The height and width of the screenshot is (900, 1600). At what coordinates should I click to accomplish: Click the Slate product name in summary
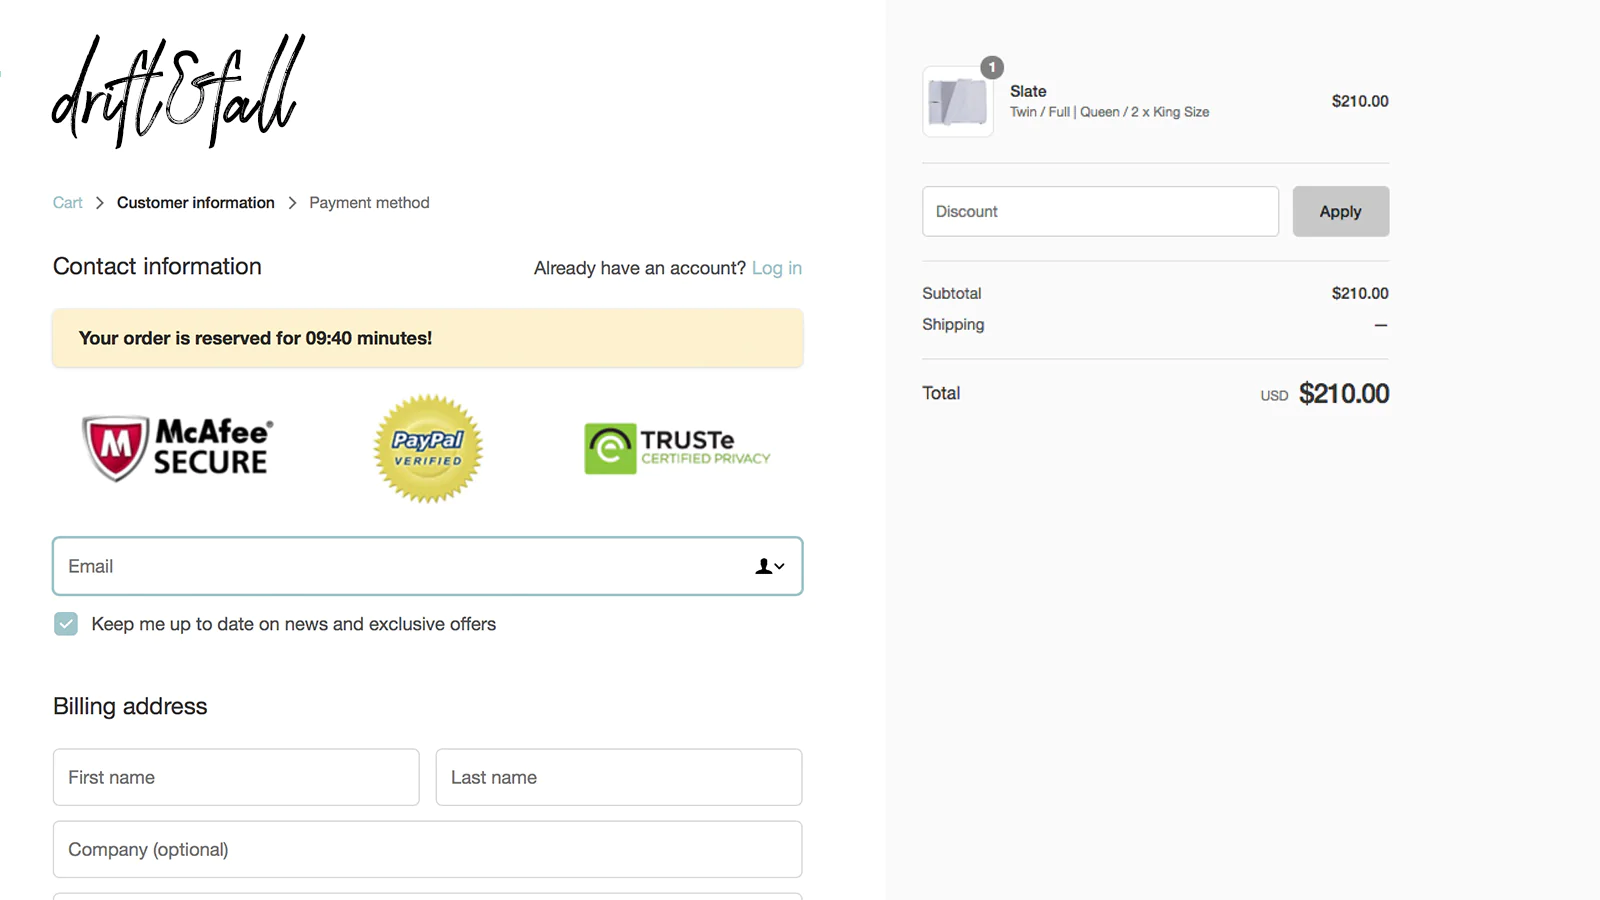point(1028,91)
